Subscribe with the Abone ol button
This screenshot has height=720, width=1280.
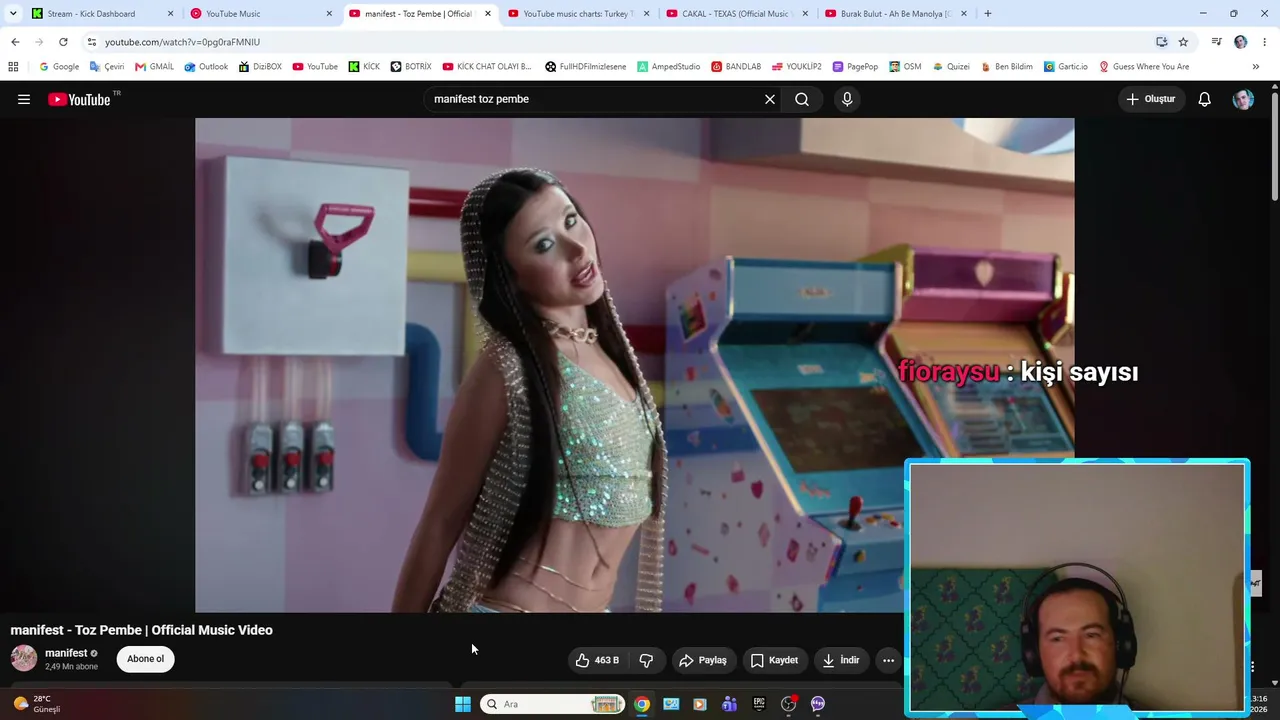(145, 659)
